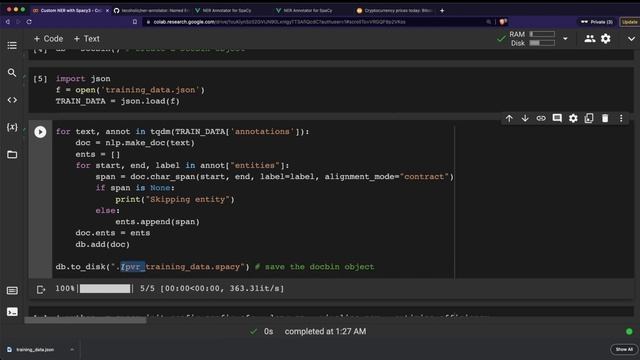The height and width of the screenshot is (360, 640).
Task: Click the horizontal scrollbar under the notebook
Action: click(x=85, y=320)
